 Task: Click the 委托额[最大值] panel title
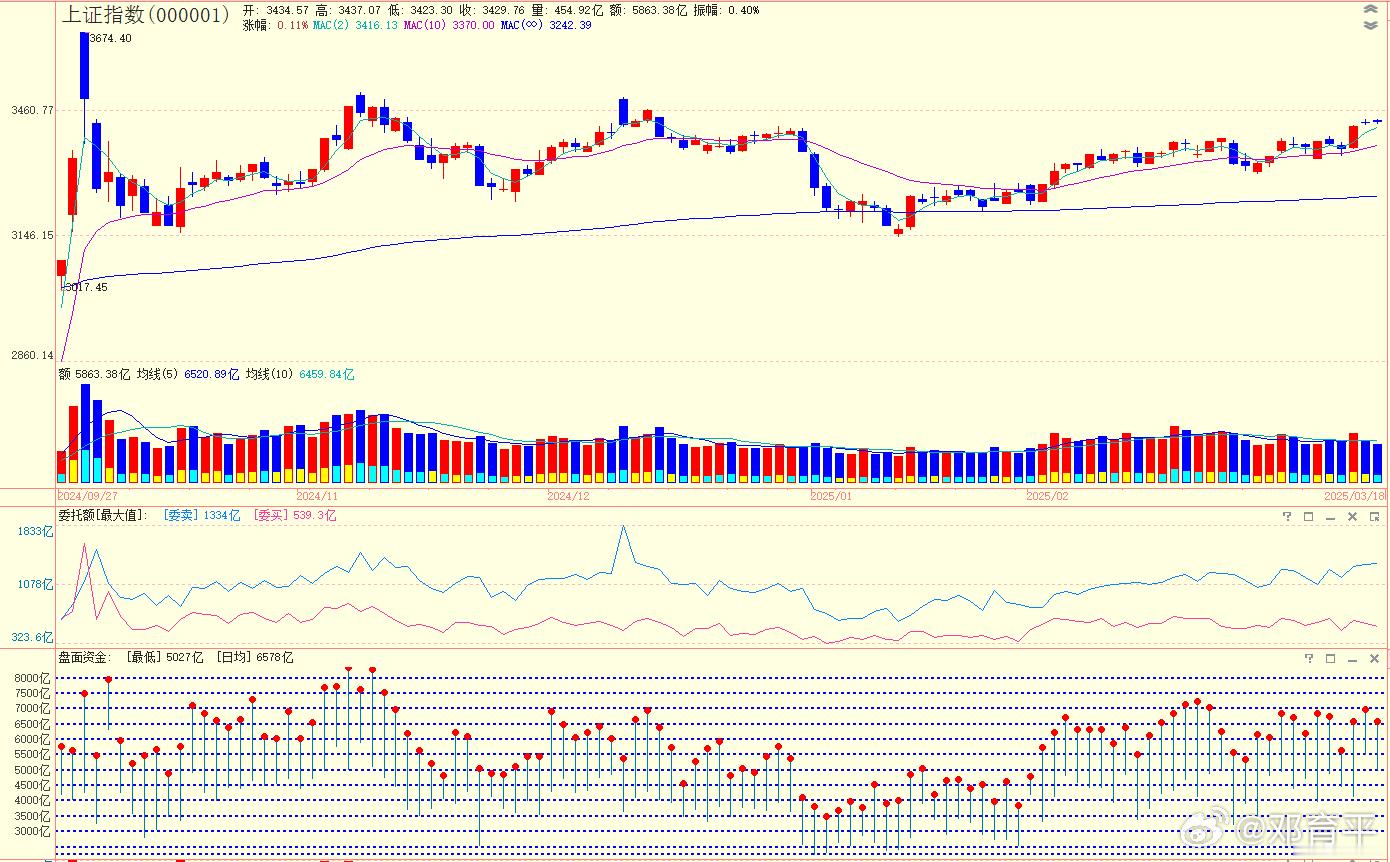pos(102,516)
